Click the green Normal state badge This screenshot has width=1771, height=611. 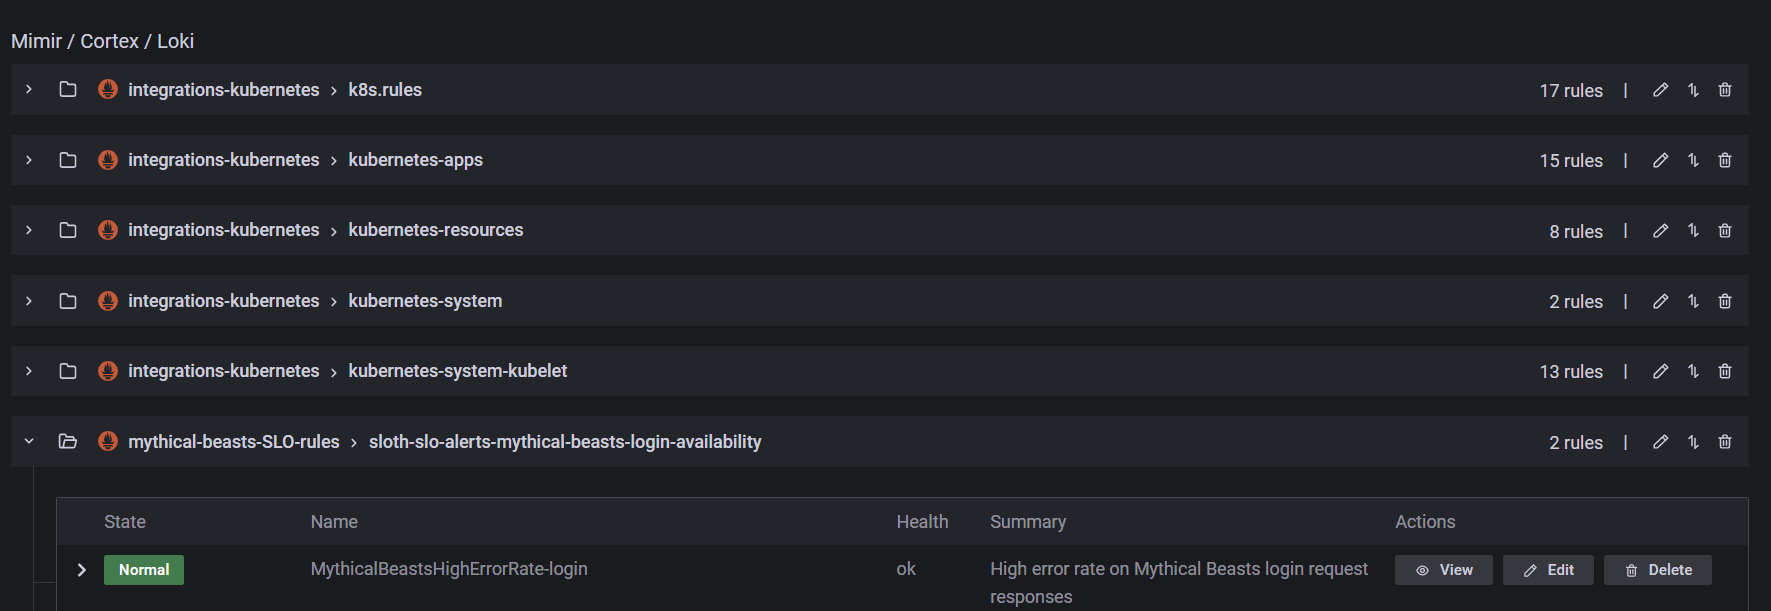(x=144, y=570)
